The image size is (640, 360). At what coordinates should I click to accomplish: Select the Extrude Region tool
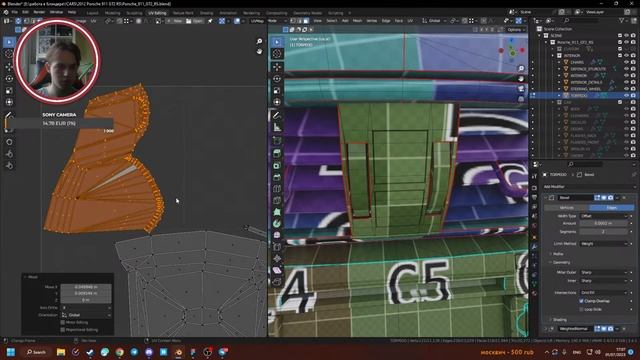[277, 153]
